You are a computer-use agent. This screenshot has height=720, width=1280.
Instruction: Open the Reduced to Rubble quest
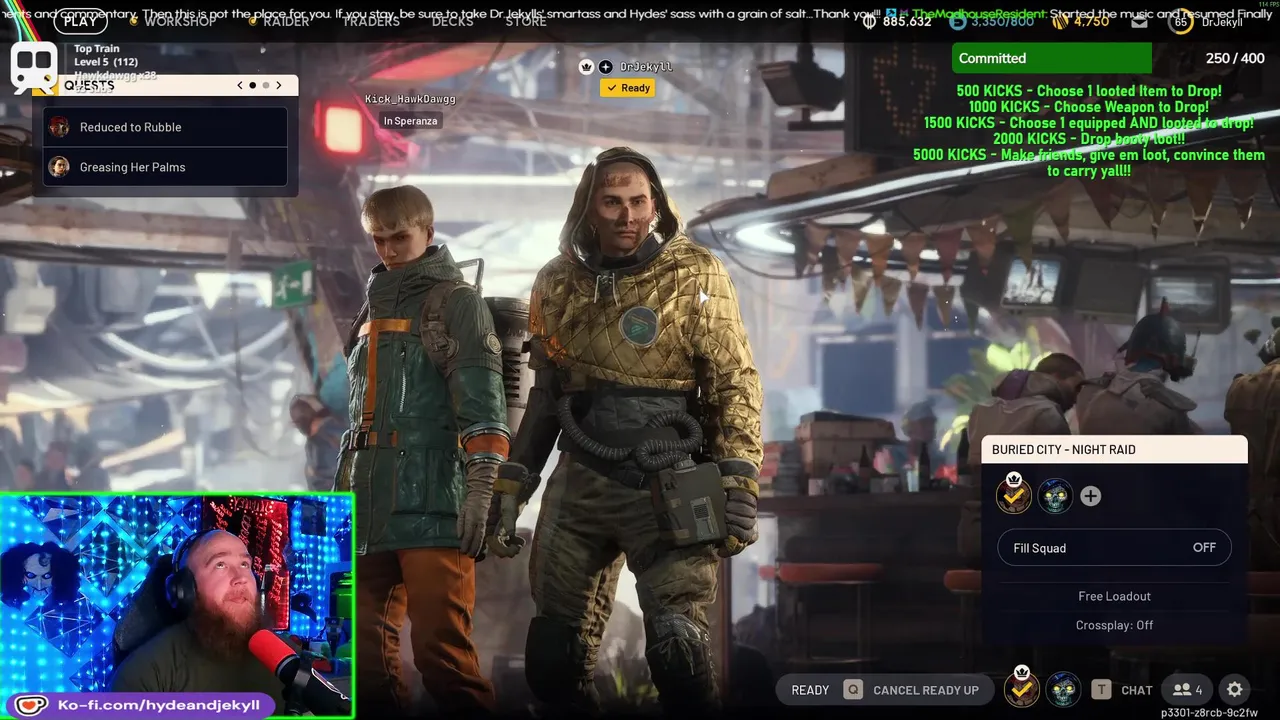pos(165,127)
